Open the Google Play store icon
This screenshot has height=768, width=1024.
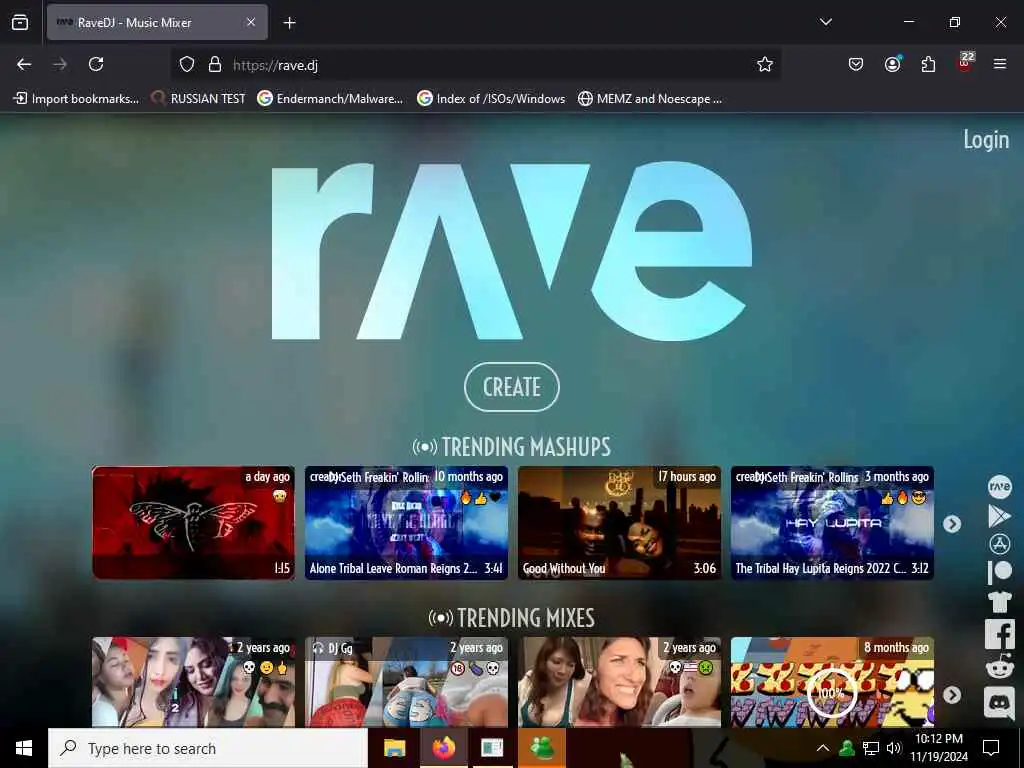(x=999, y=516)
